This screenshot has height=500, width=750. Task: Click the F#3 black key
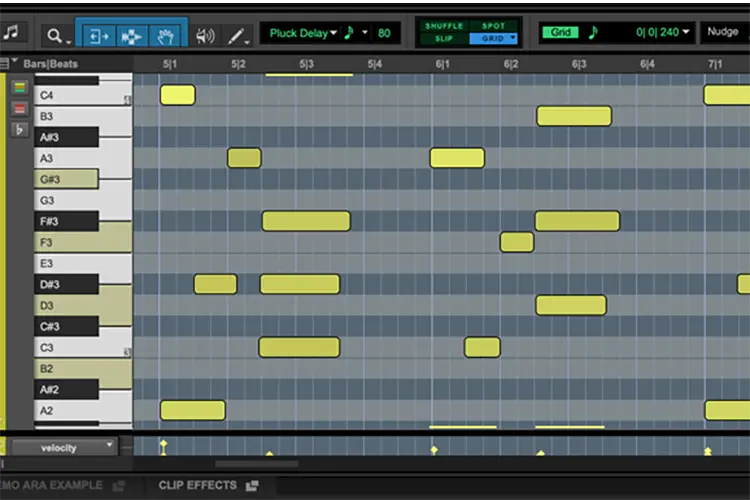(66, 221)
